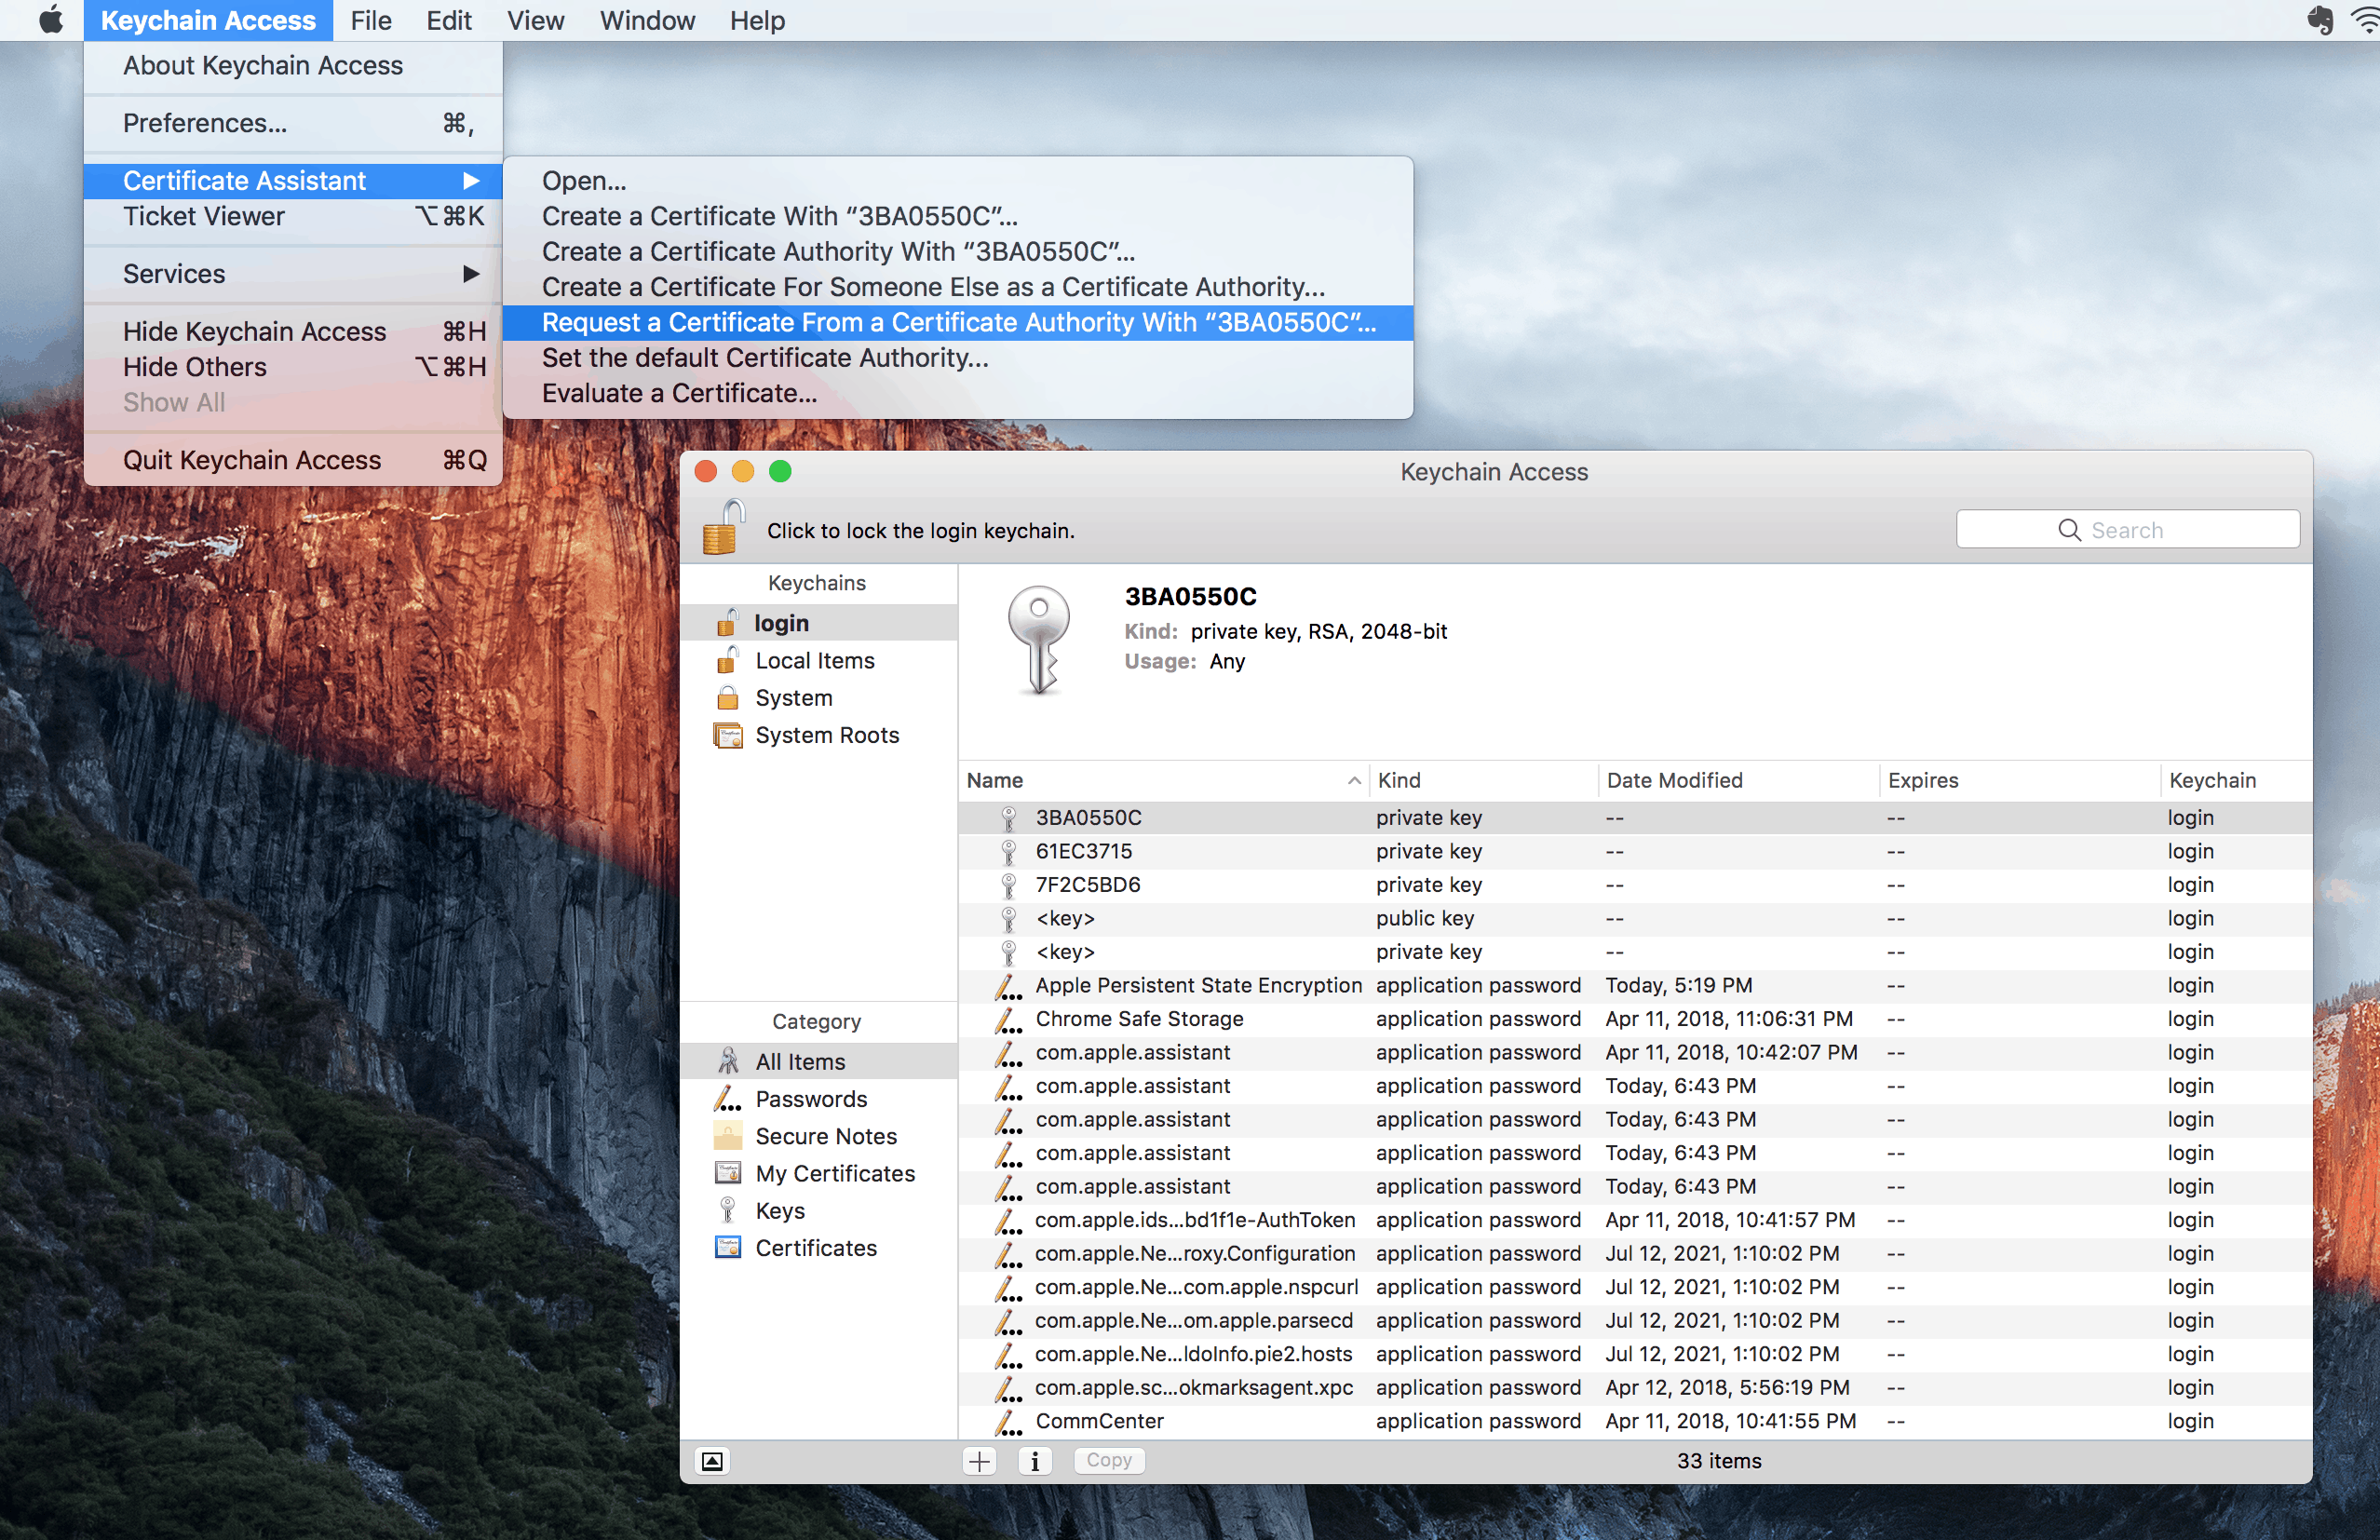Select the System keychain lock icon
The height and width of the screenshot is (1540, 2380).
727,697
